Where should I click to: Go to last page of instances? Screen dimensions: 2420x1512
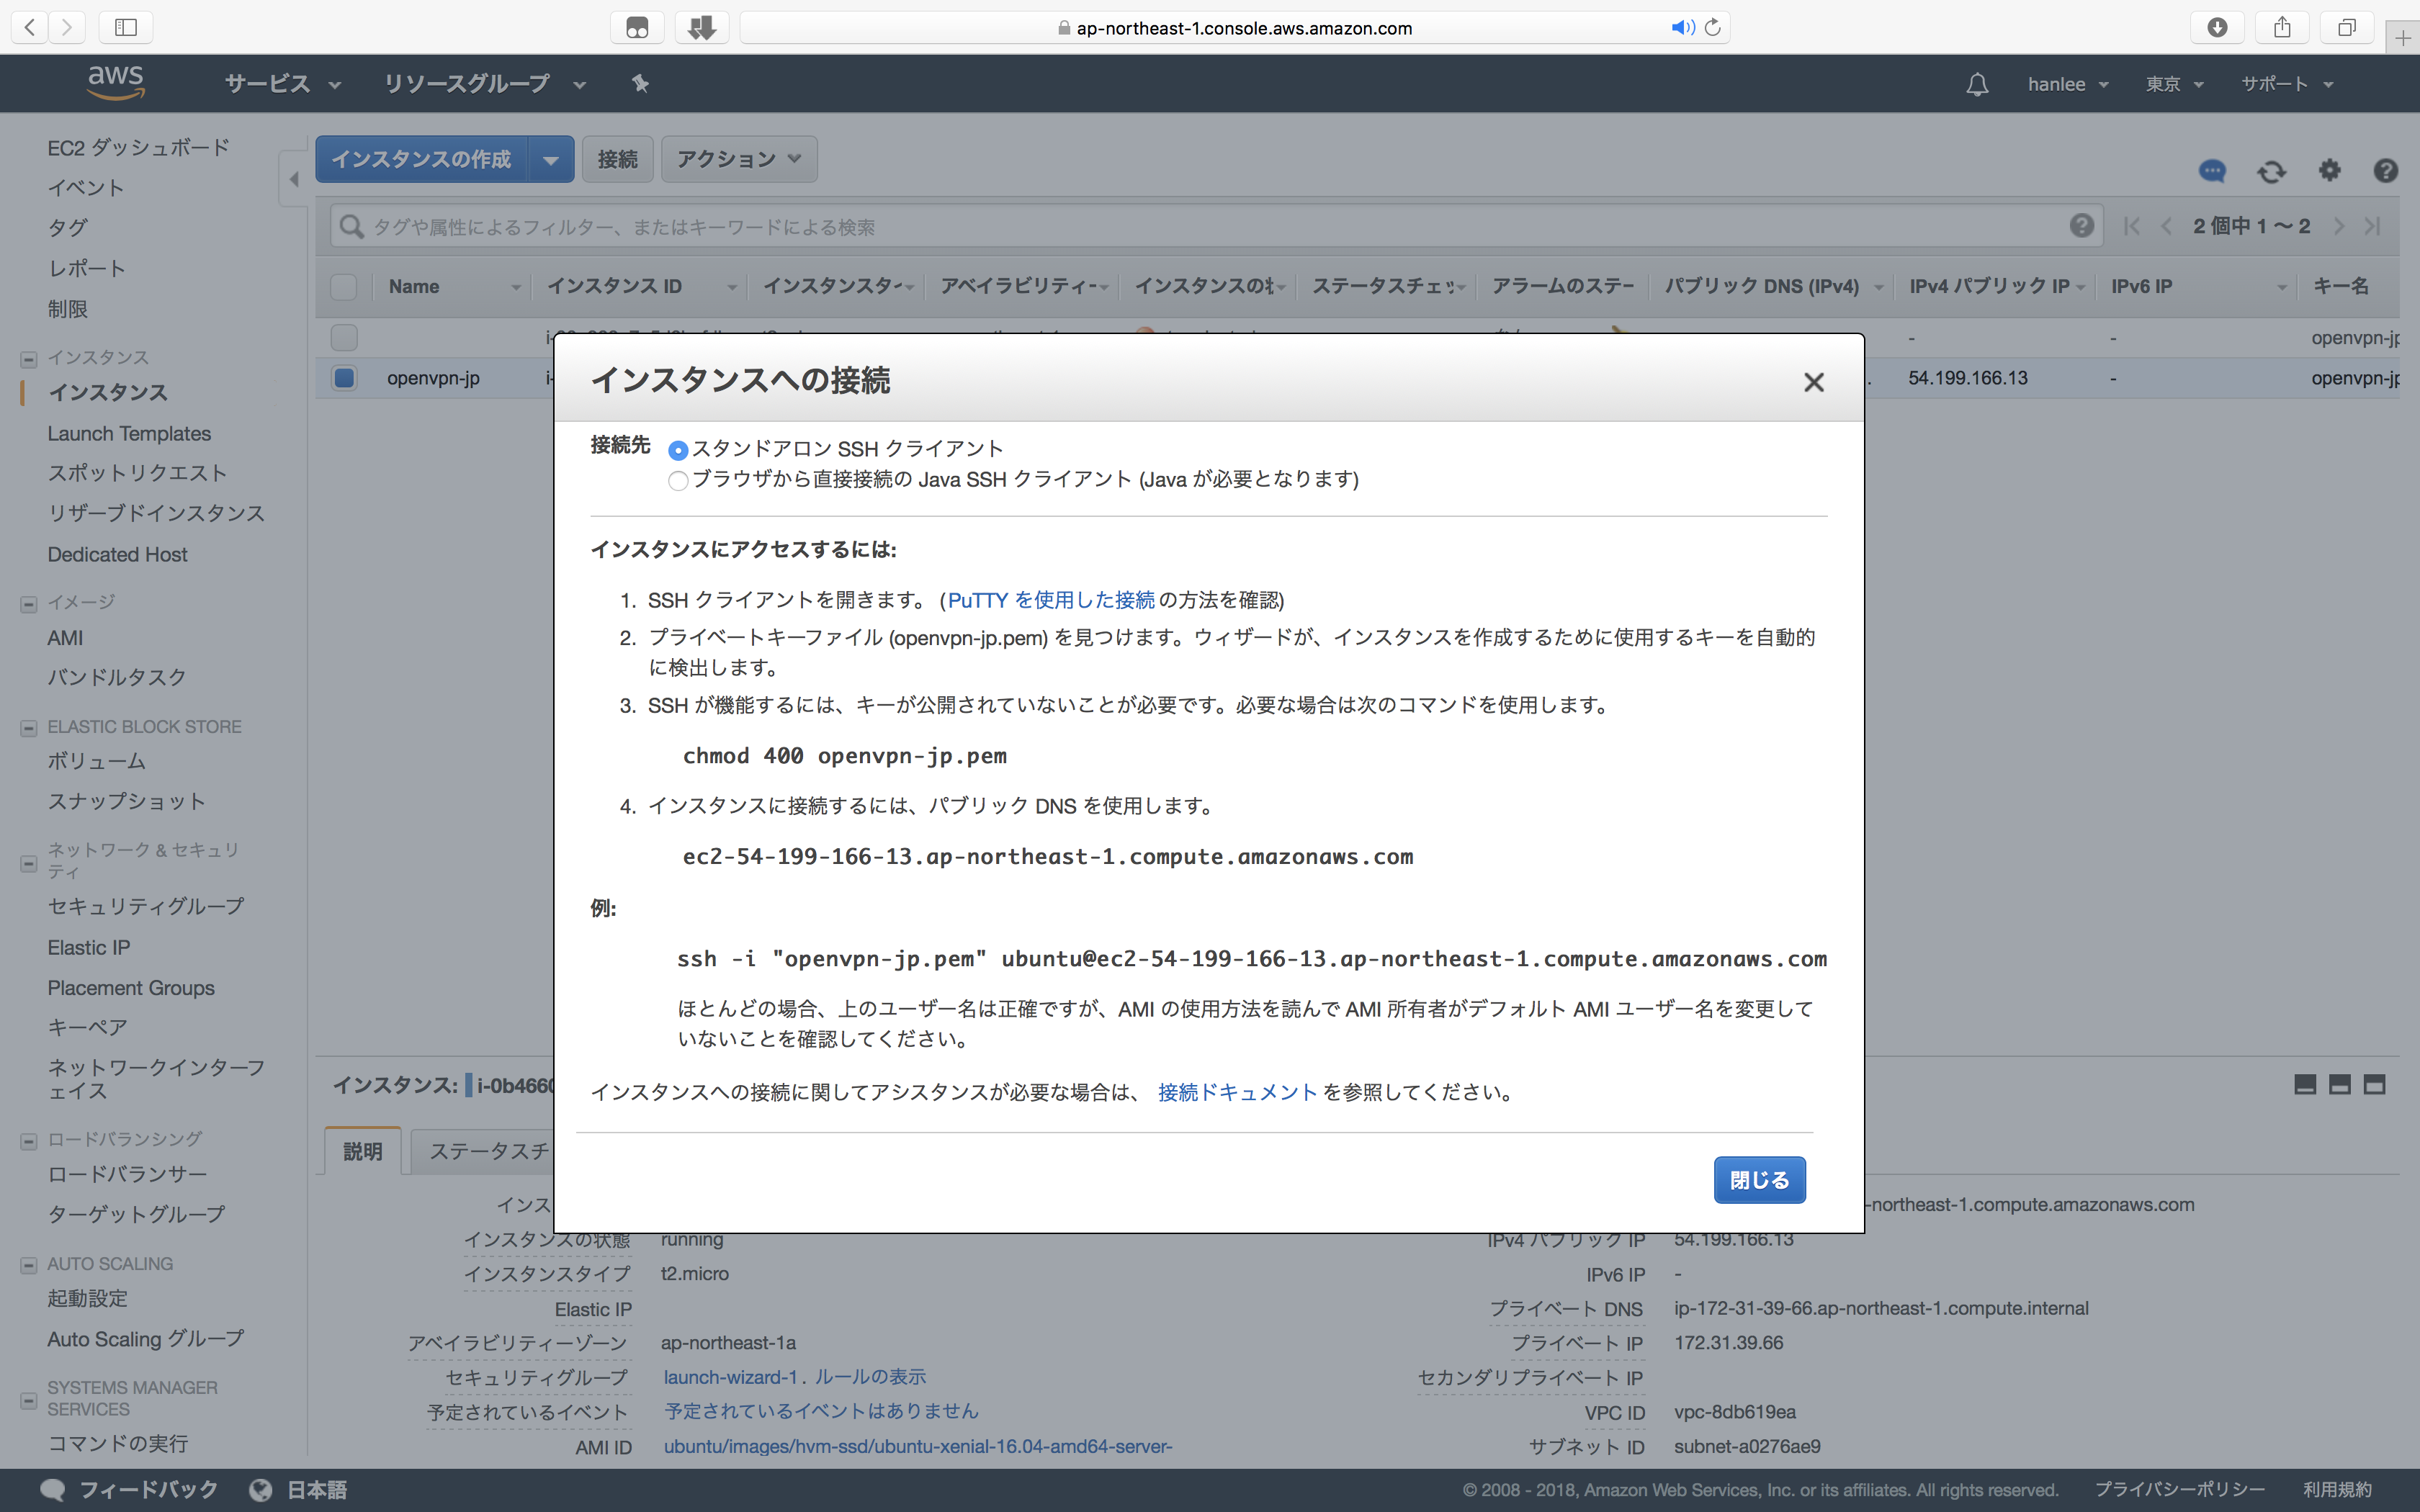pyautogui.click(x=2373, y=226)
